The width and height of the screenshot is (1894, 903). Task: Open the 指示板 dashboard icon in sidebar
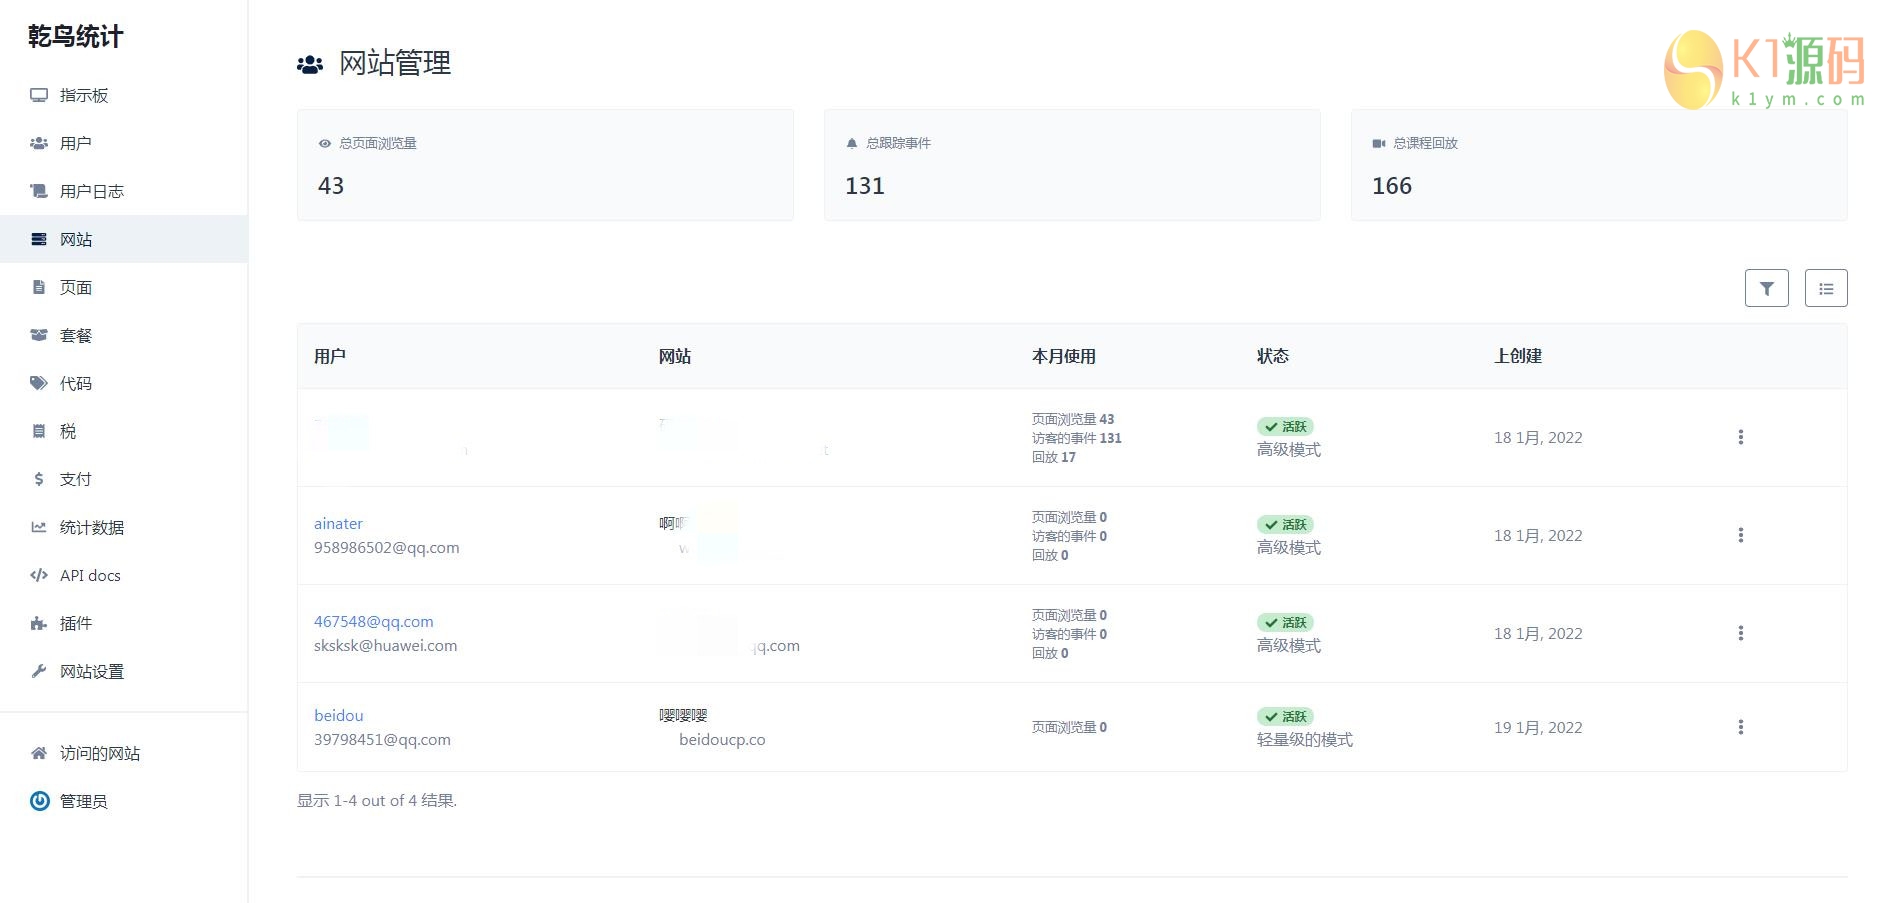pos(39,95)
